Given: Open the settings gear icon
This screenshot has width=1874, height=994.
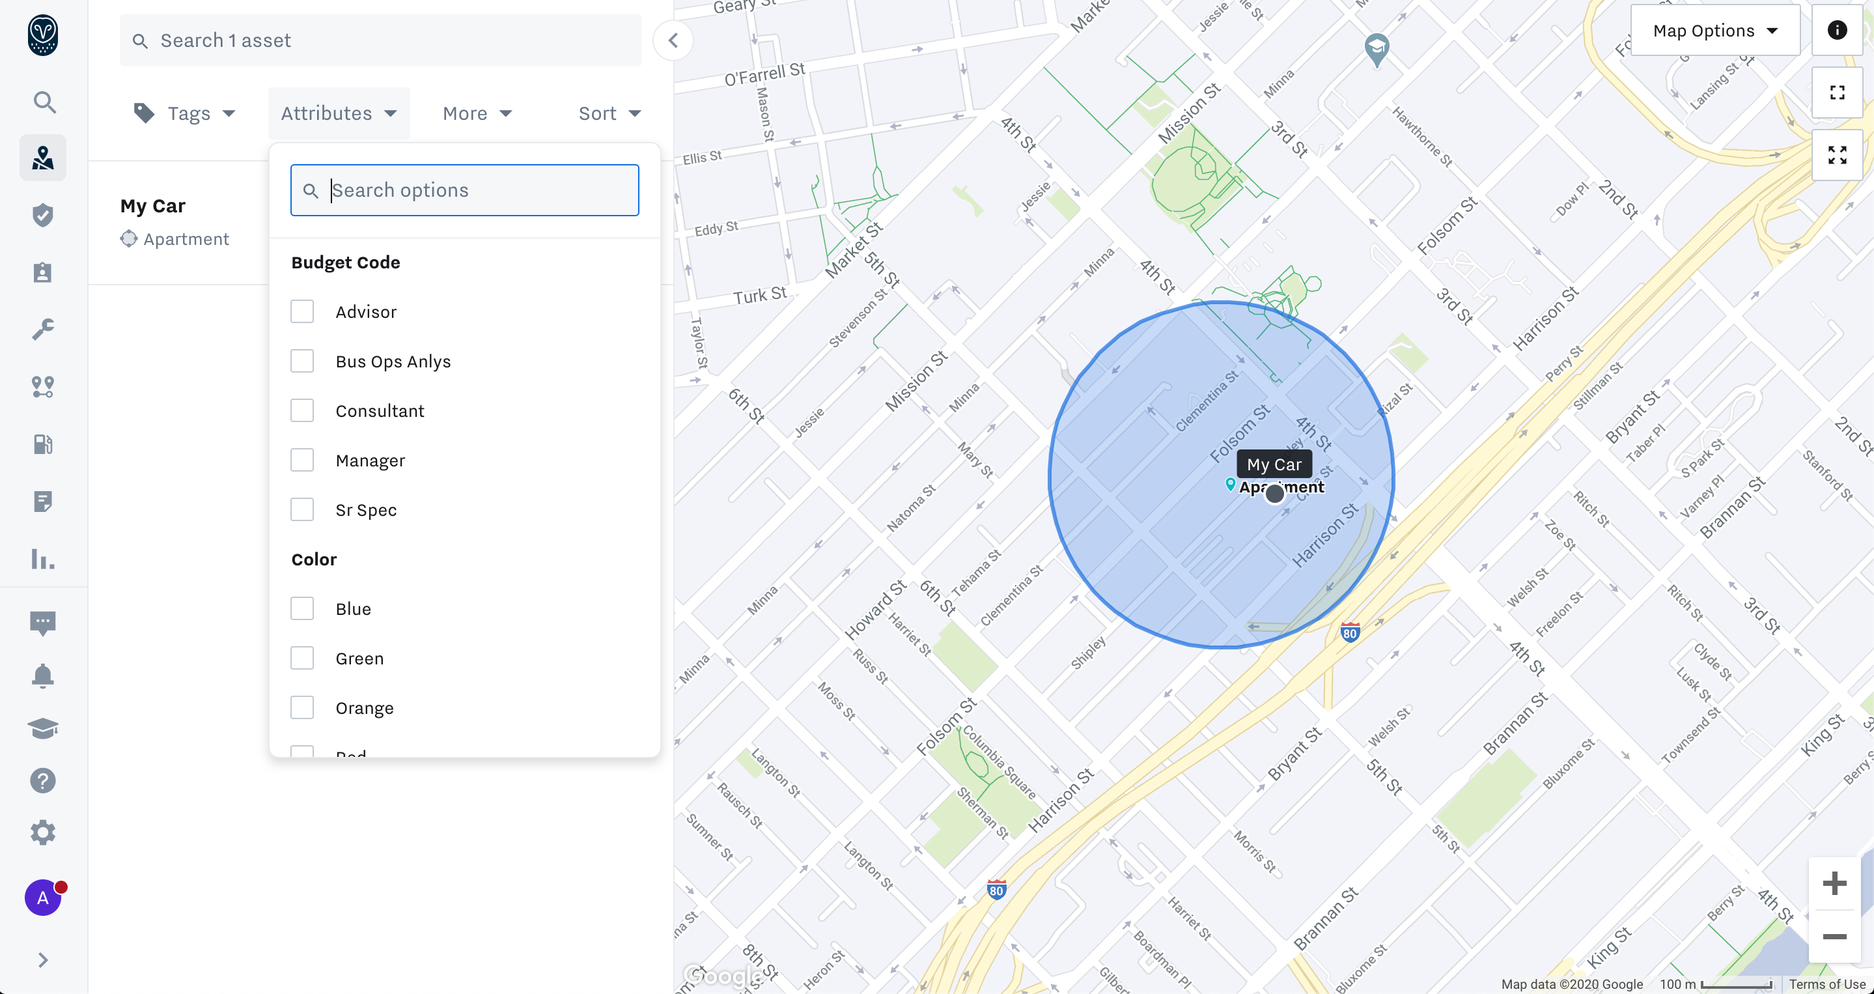Looking at the screenshot, I should click(x=43, y=833).
